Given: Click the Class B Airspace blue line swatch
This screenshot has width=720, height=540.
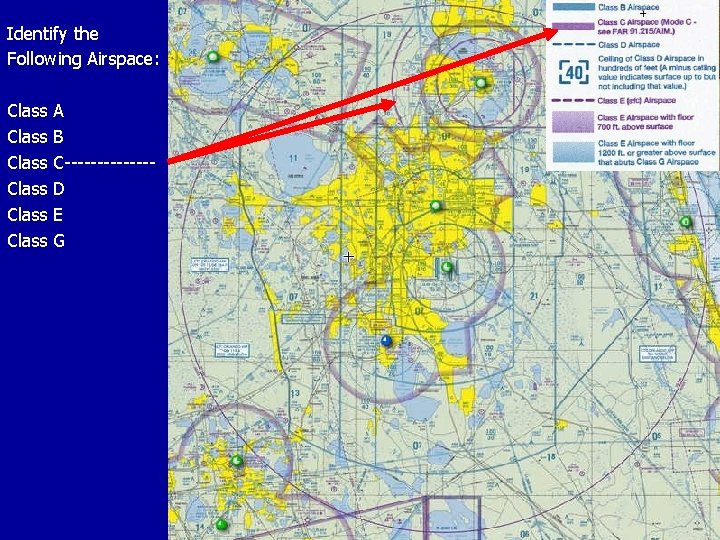Looking at the screenshot, I should [x=574, y=7].
